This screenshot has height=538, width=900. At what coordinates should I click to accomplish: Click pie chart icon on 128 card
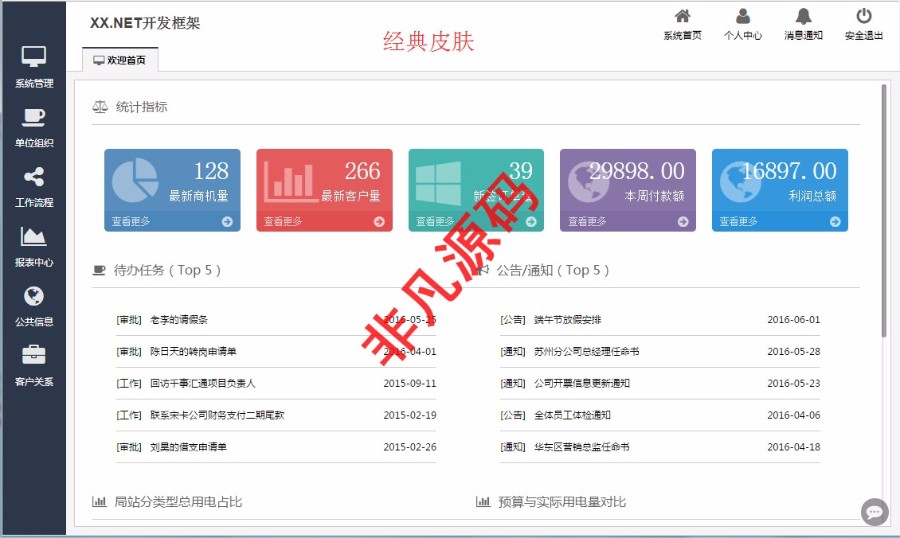[x=135, y=180]
